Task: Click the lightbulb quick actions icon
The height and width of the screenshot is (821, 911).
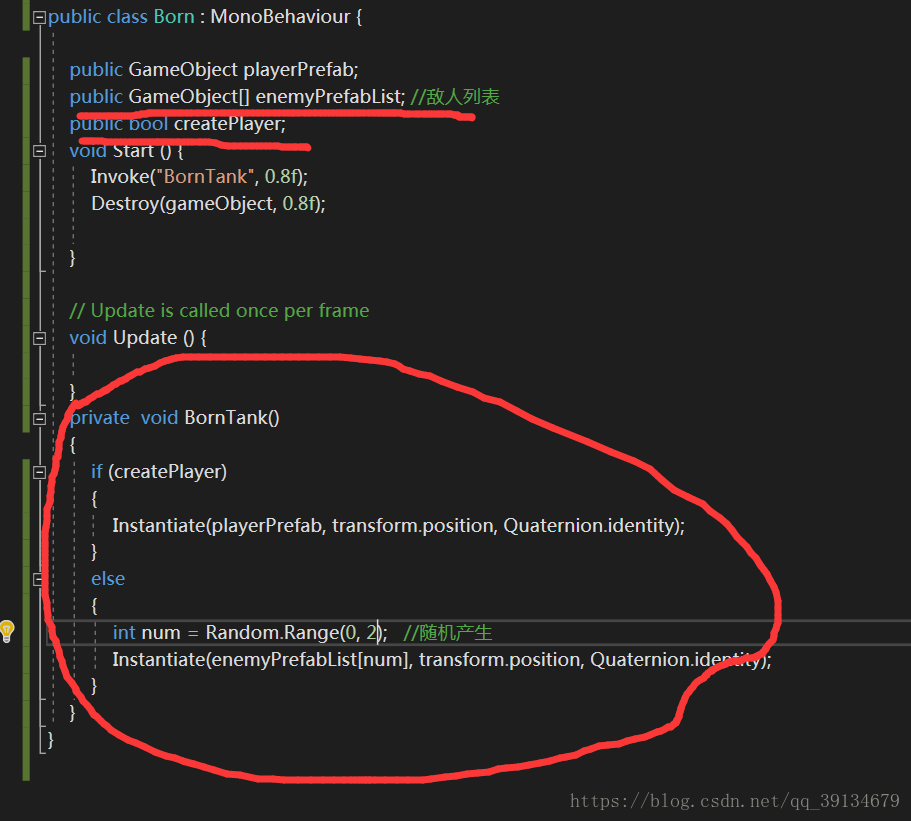Action: point(7,631)
